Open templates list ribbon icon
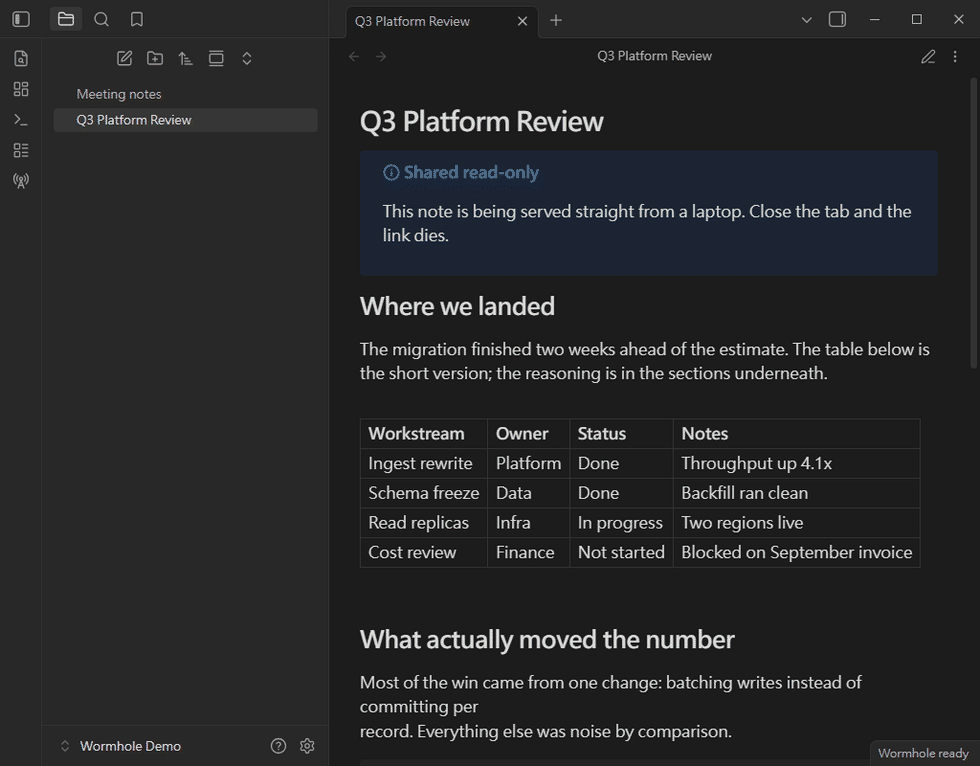Screen dimensions: 980x766 [21, 151]
